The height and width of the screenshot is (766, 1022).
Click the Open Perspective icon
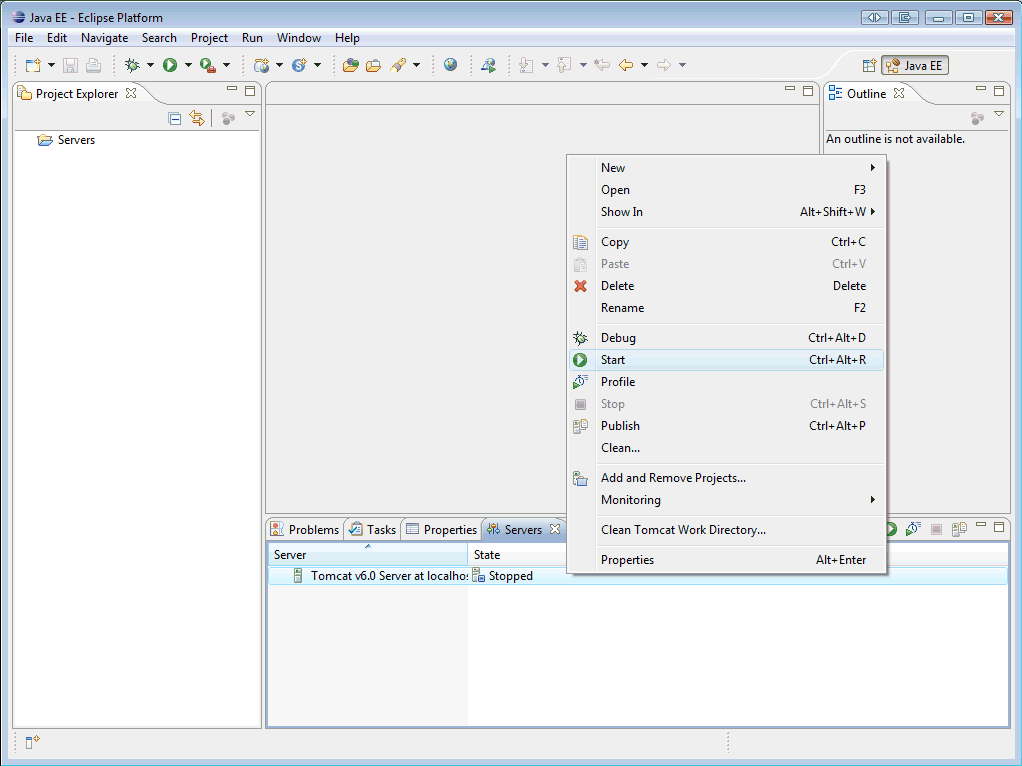click(869, 65)
